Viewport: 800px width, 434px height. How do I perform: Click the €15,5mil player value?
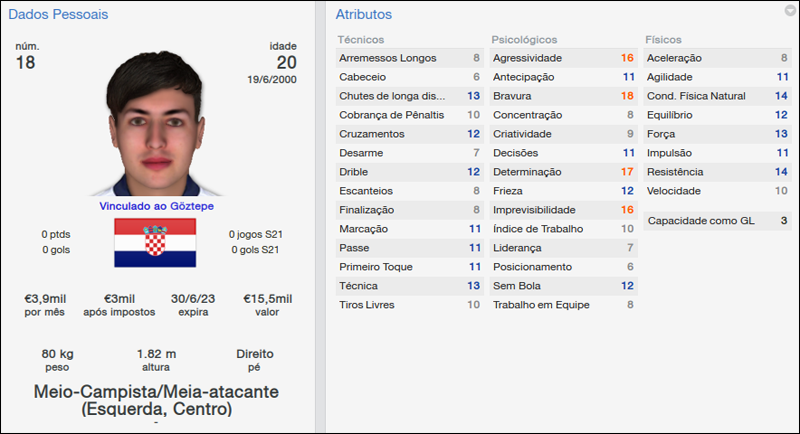click(269, 299)
